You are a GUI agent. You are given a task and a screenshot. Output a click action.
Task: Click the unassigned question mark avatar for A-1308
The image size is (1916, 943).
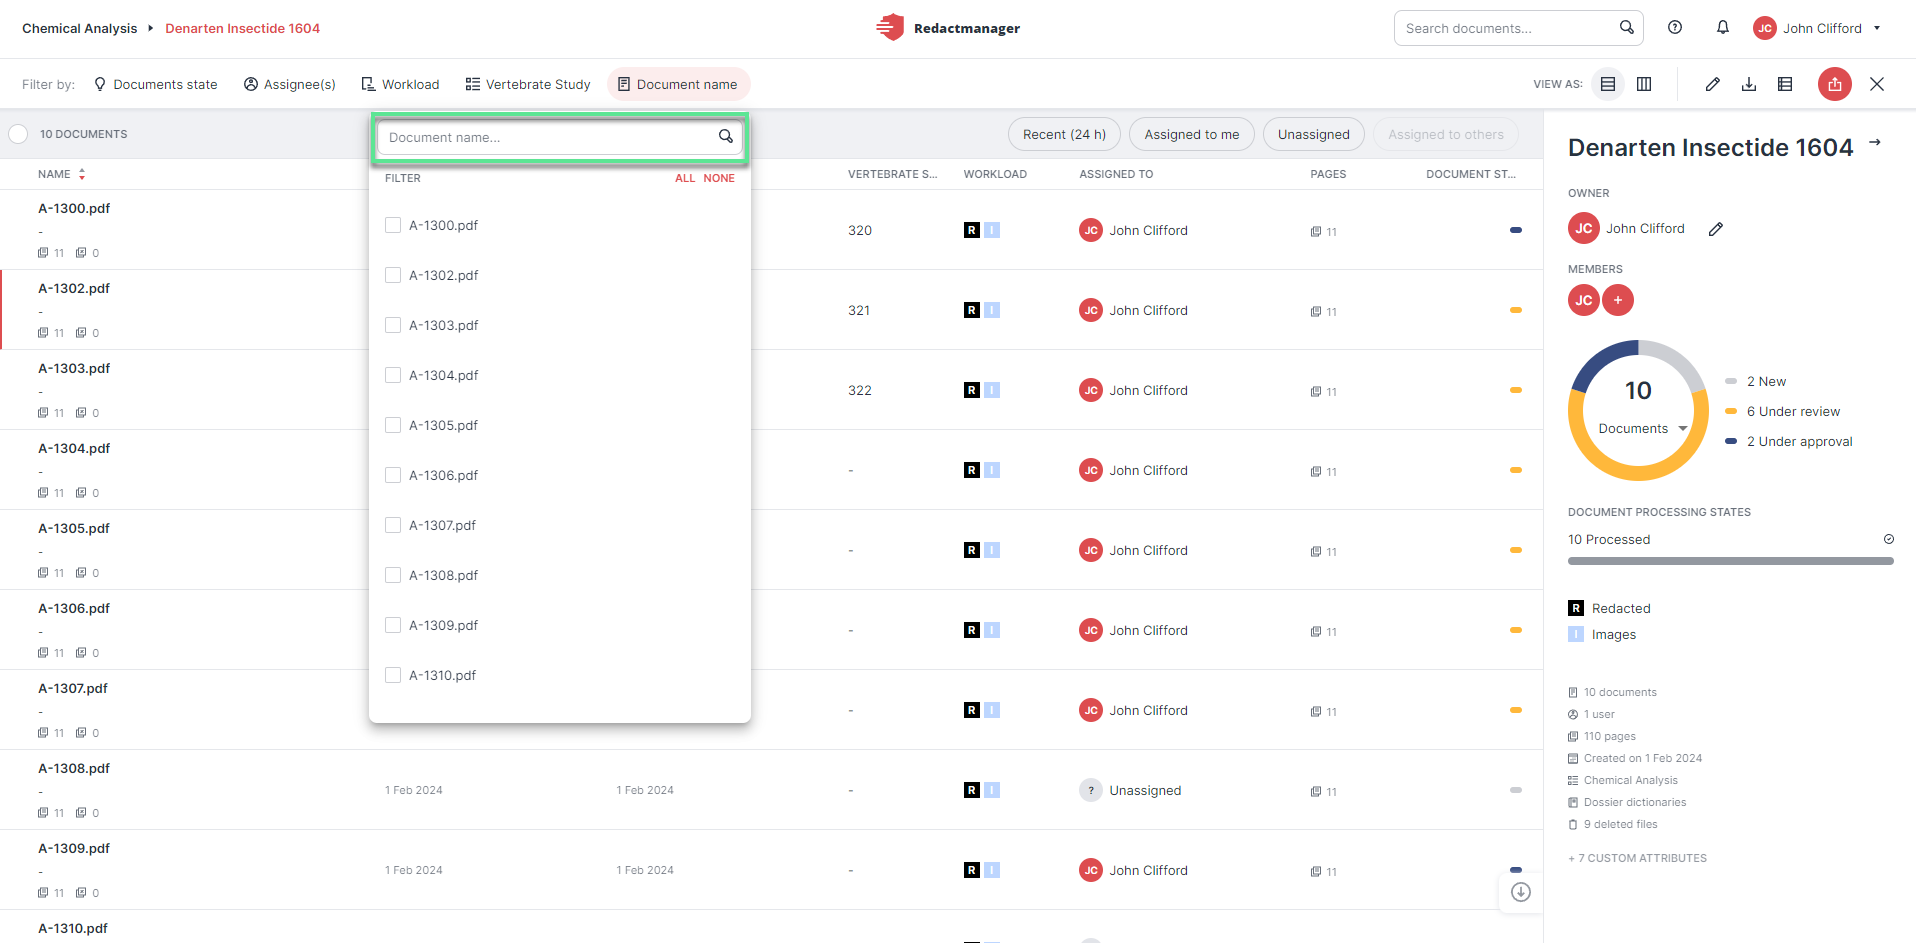(1091, 790)
